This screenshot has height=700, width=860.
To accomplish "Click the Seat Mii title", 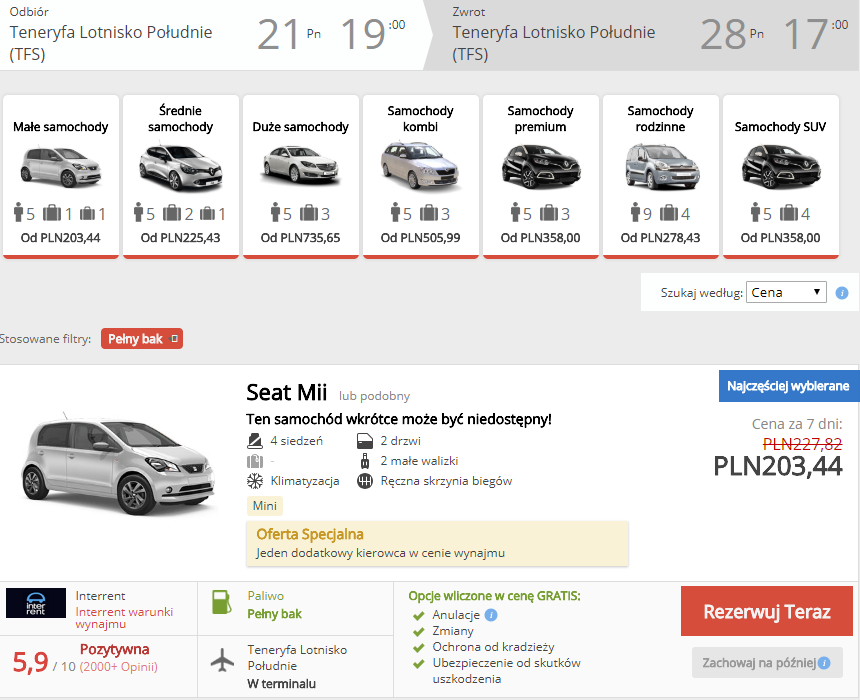I will 286,393.
